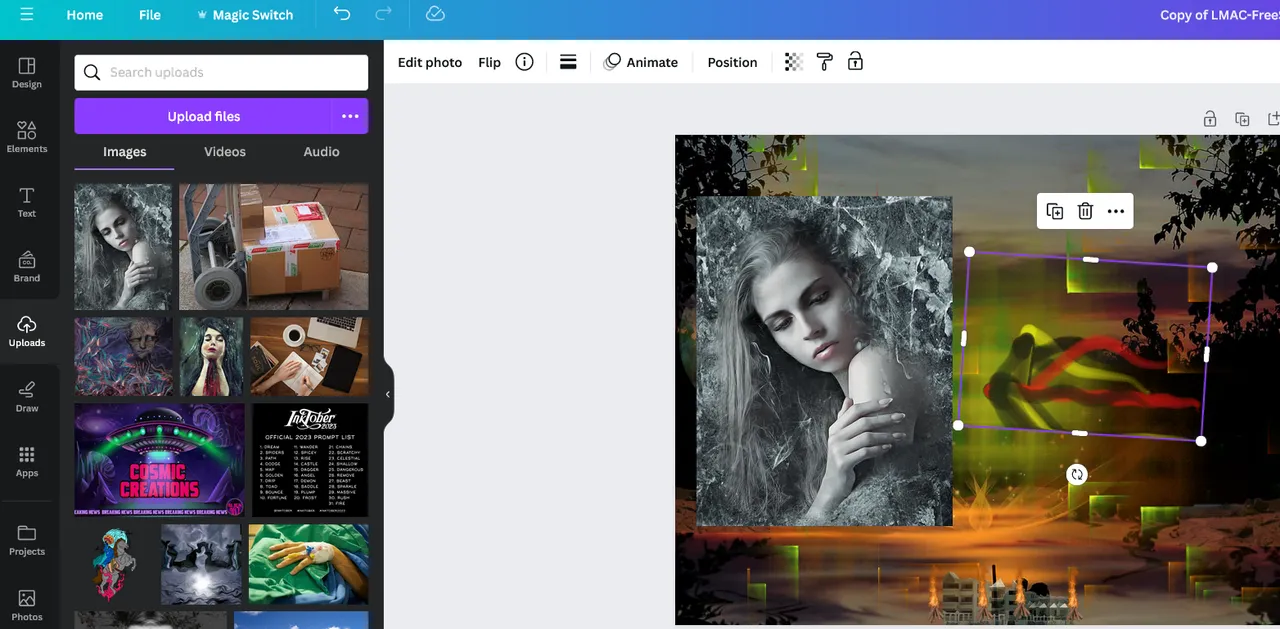Select the copy style paint roller icon
The height and width of the screenshot is (629, 1280).
(x=824, y=62)
